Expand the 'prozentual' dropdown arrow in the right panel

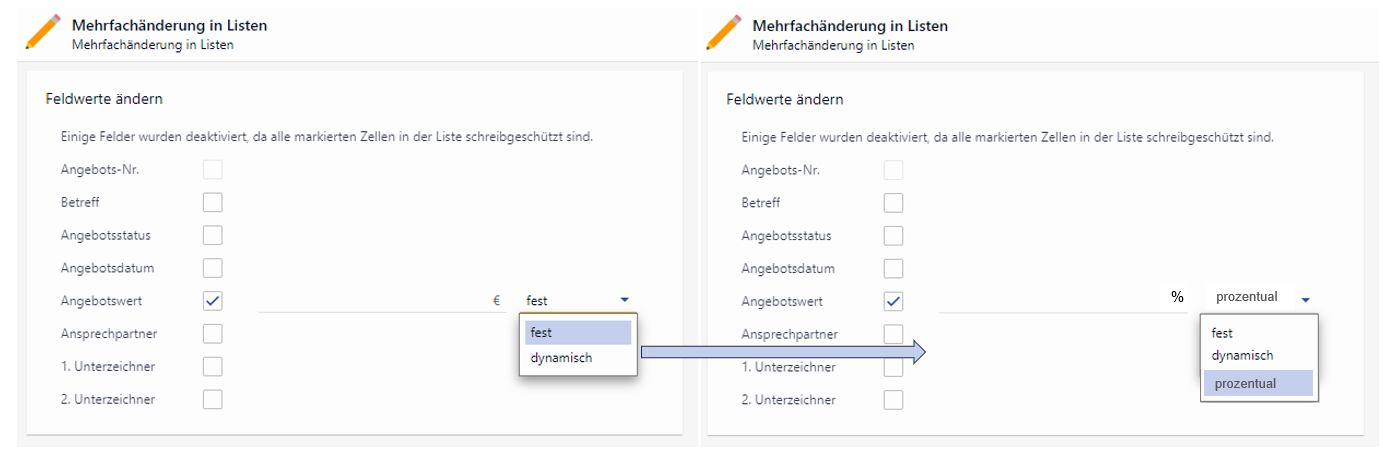click(1306, 298)
